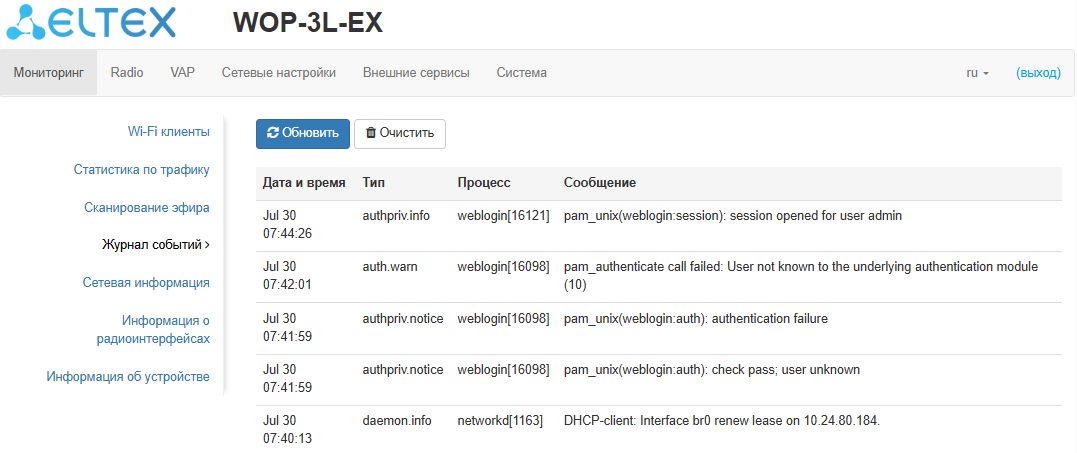Click the Eltex logo icon
This screenshot has width=1077, height=453.
click(x=27, y=23)
